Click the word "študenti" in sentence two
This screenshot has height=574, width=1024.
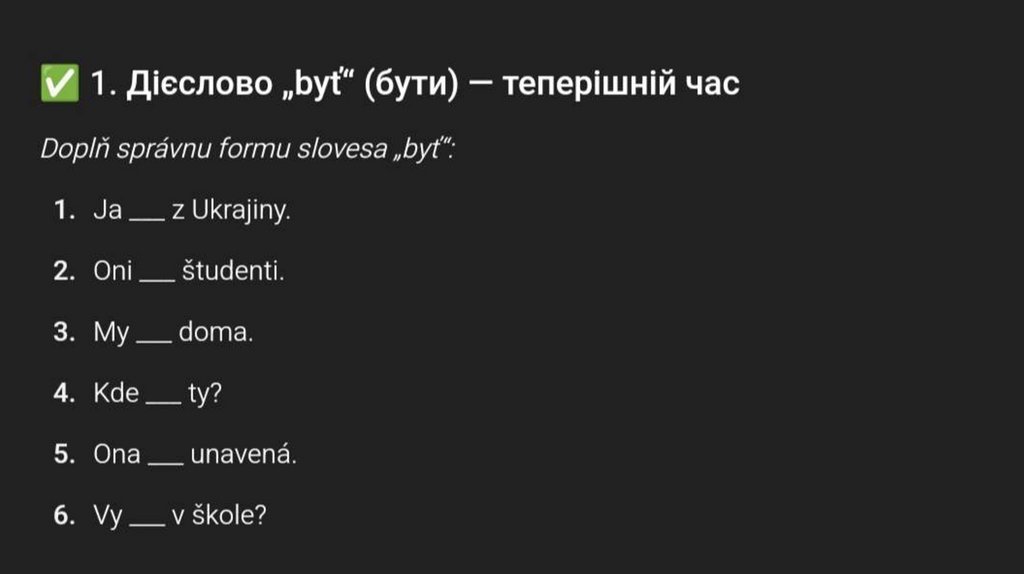point(233,272)
